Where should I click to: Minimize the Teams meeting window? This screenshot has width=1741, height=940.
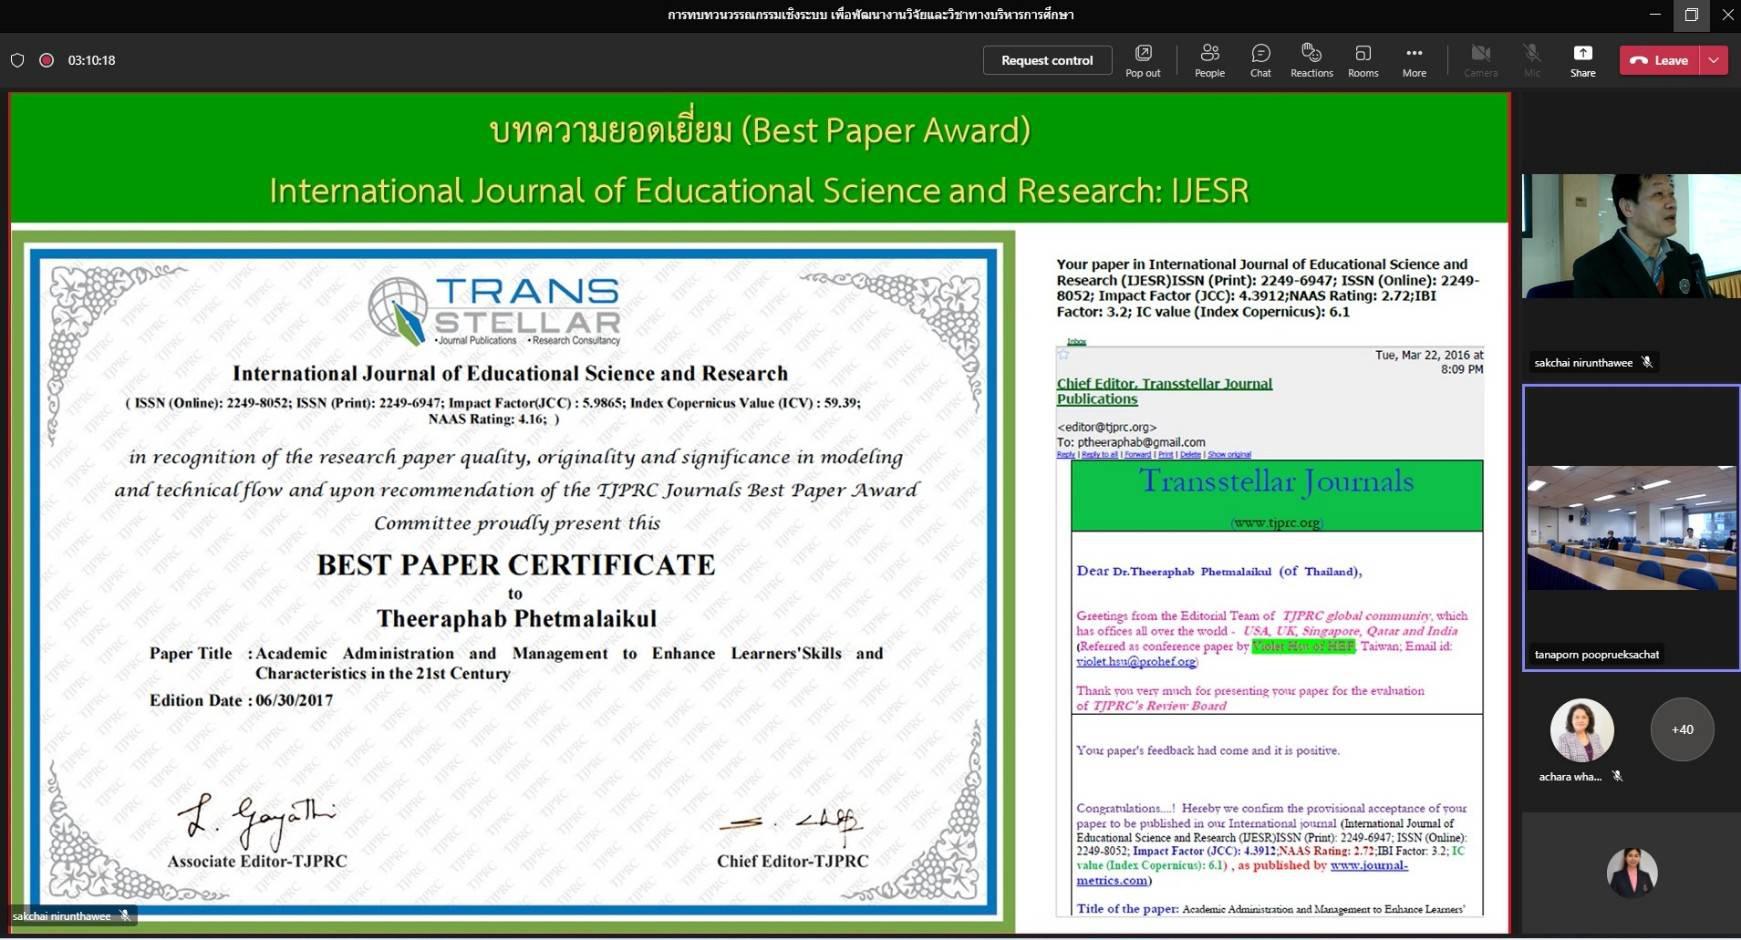tap(1655, 14)
